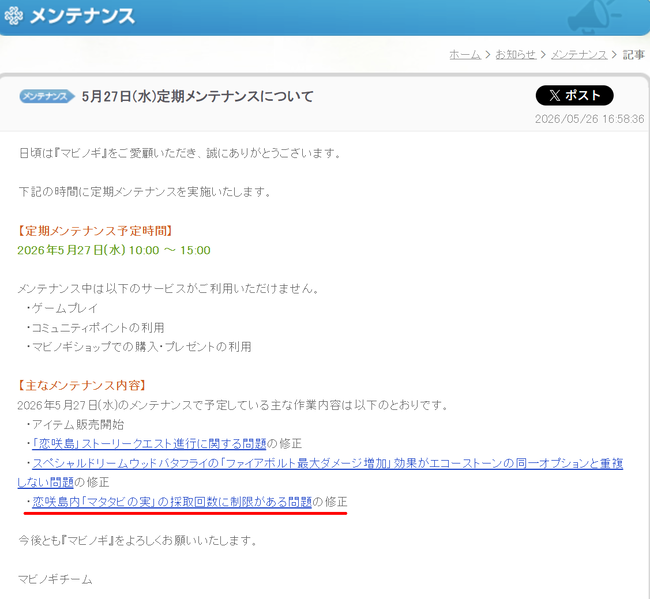Click the 記事 breadcrumb text

633,55
